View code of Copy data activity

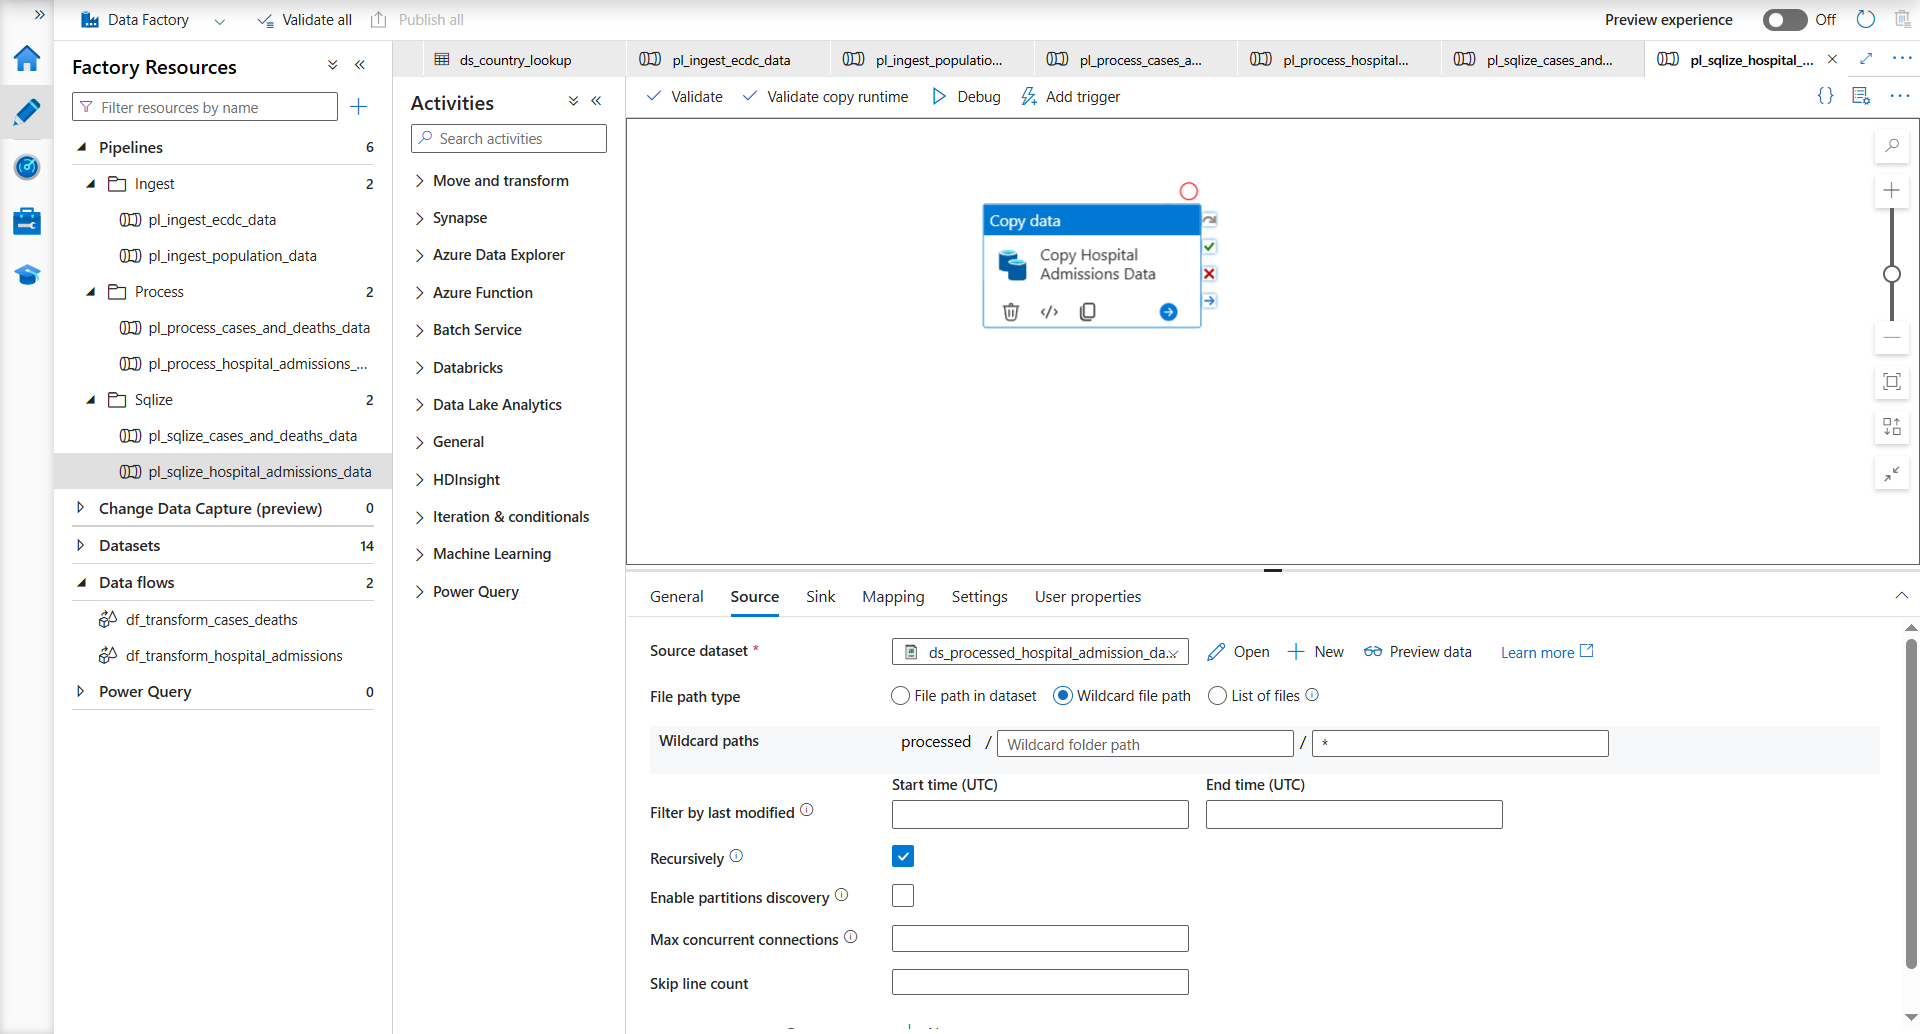tap(1049, 312)
